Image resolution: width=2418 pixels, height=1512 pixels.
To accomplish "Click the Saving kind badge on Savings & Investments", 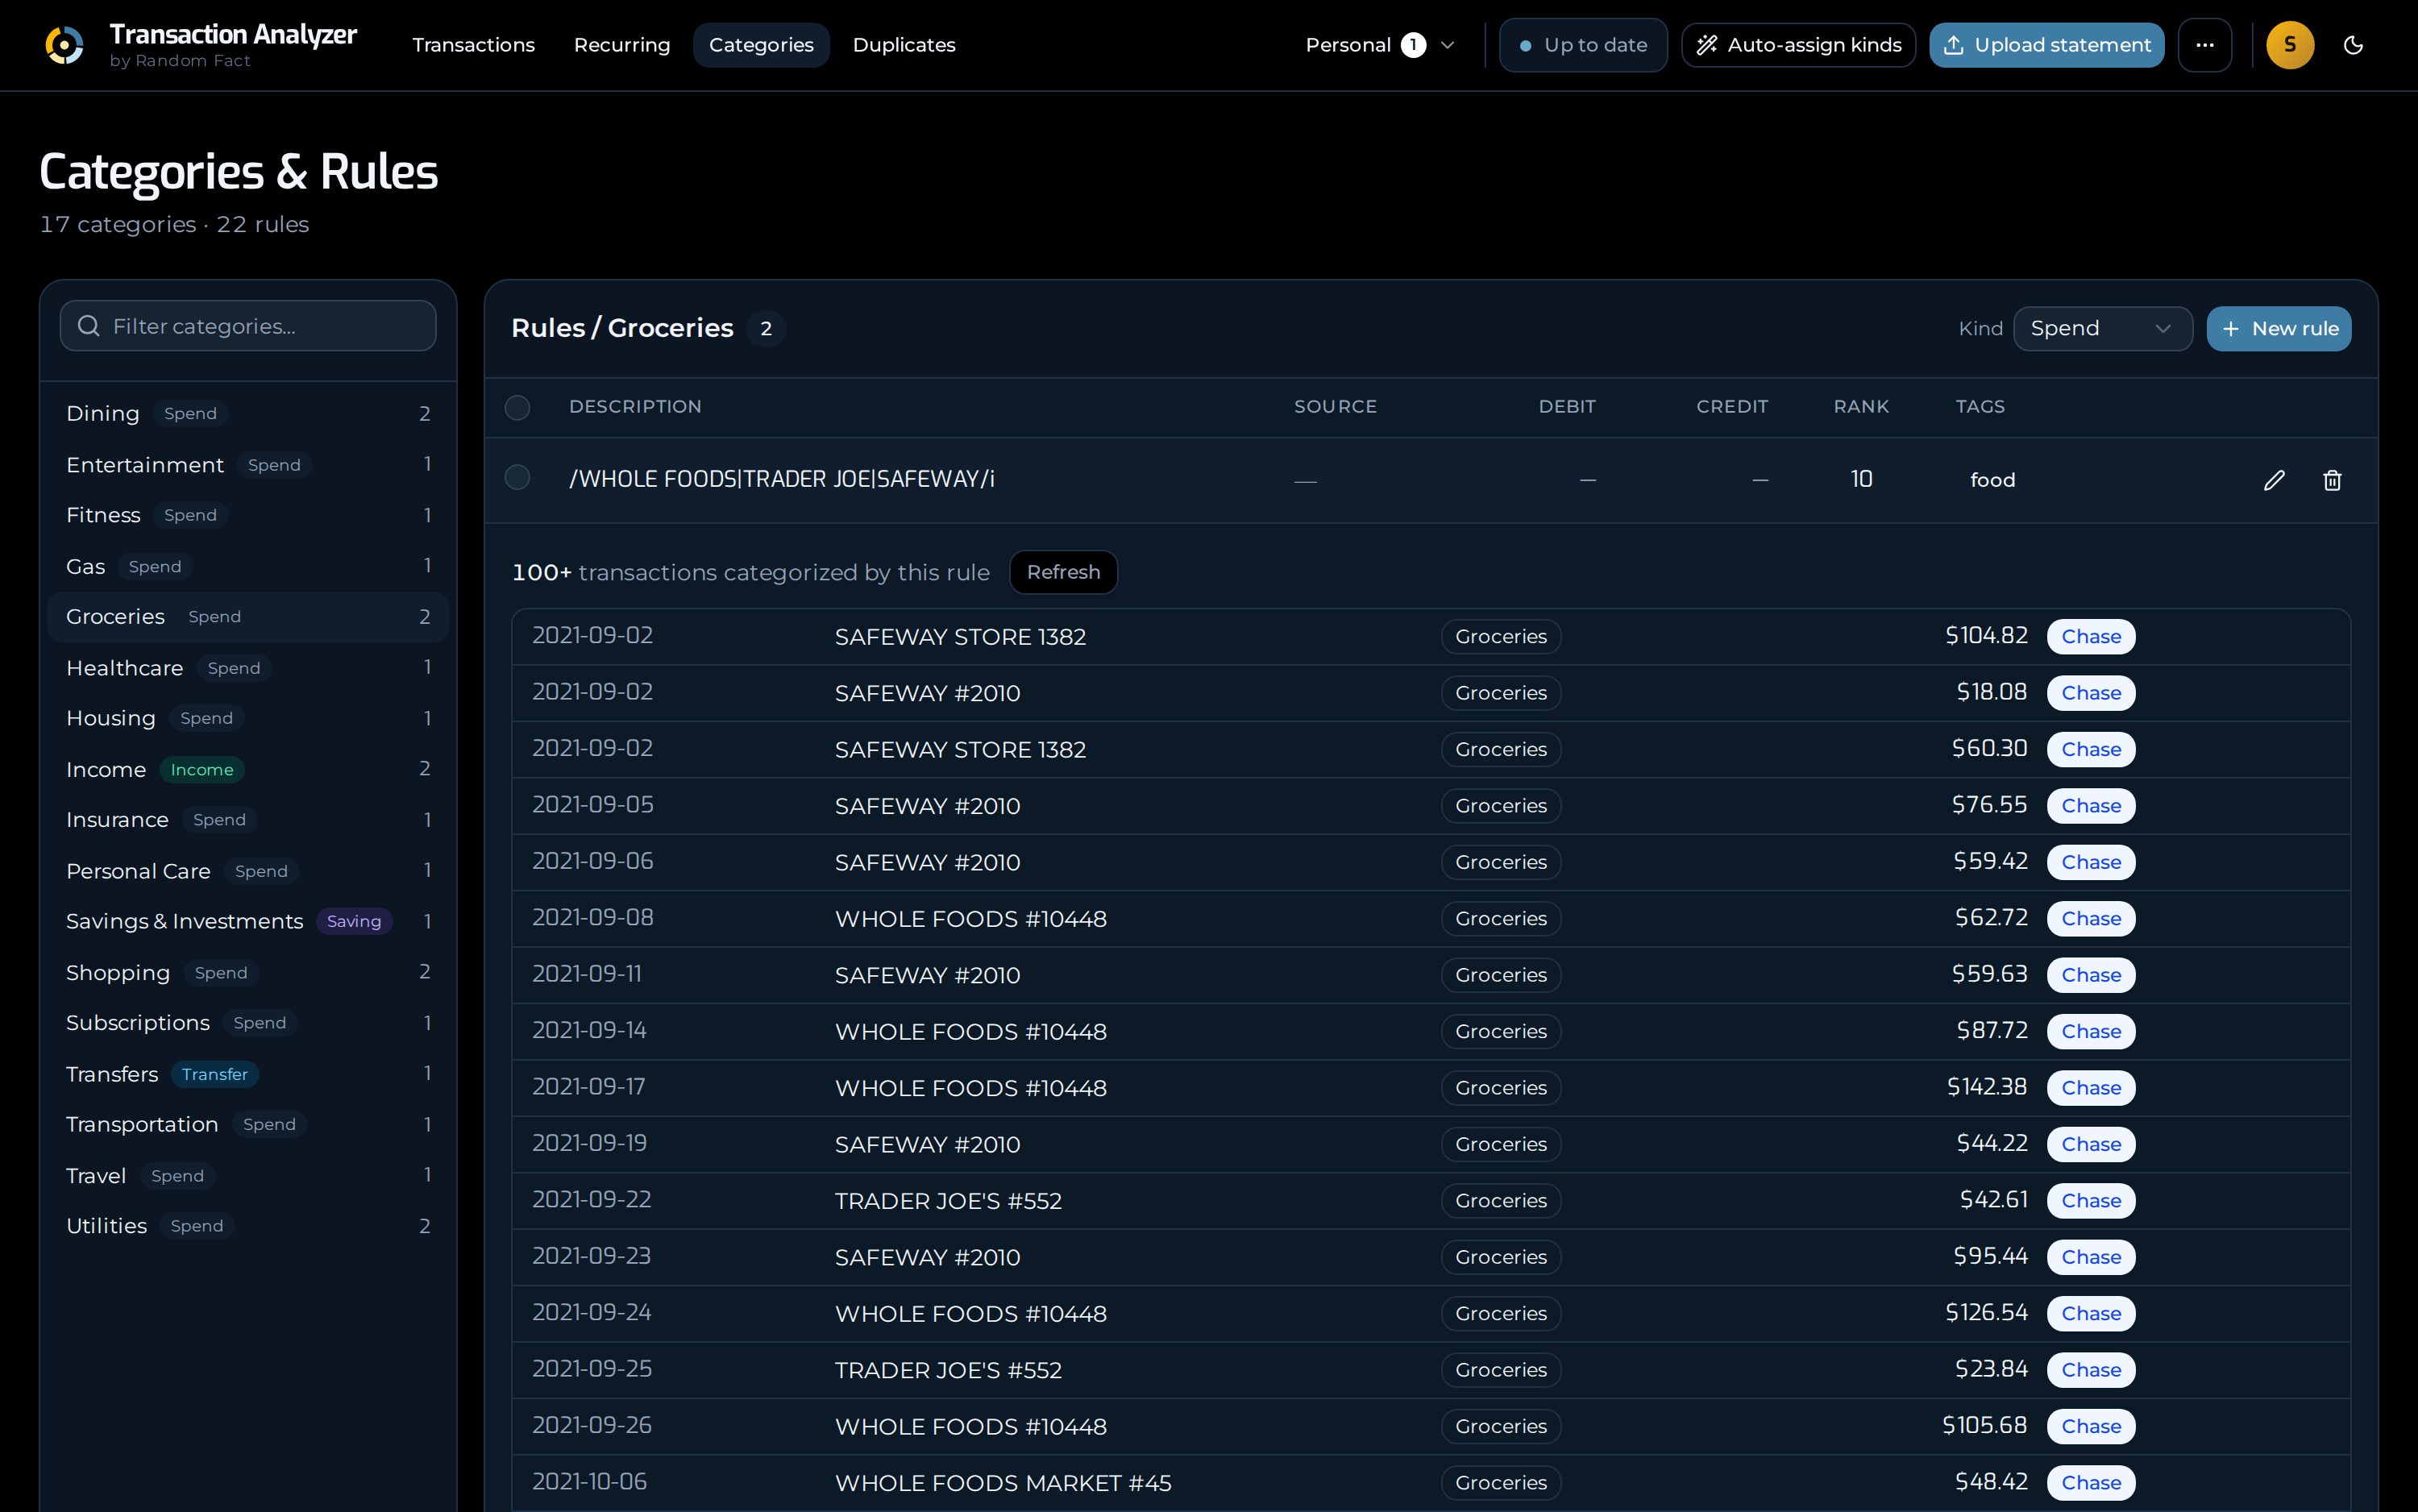I will (x=354, y=921).
